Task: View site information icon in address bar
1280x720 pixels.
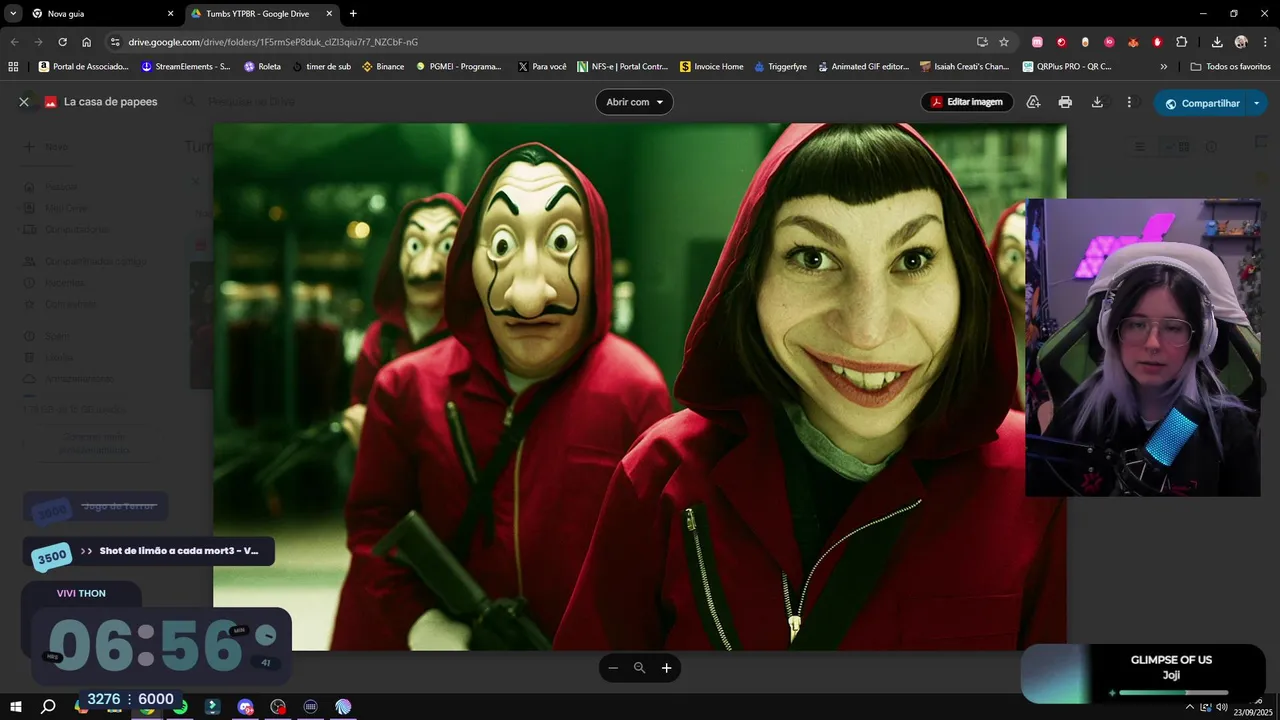Action: pyautogui.click(x=115, y=42)
